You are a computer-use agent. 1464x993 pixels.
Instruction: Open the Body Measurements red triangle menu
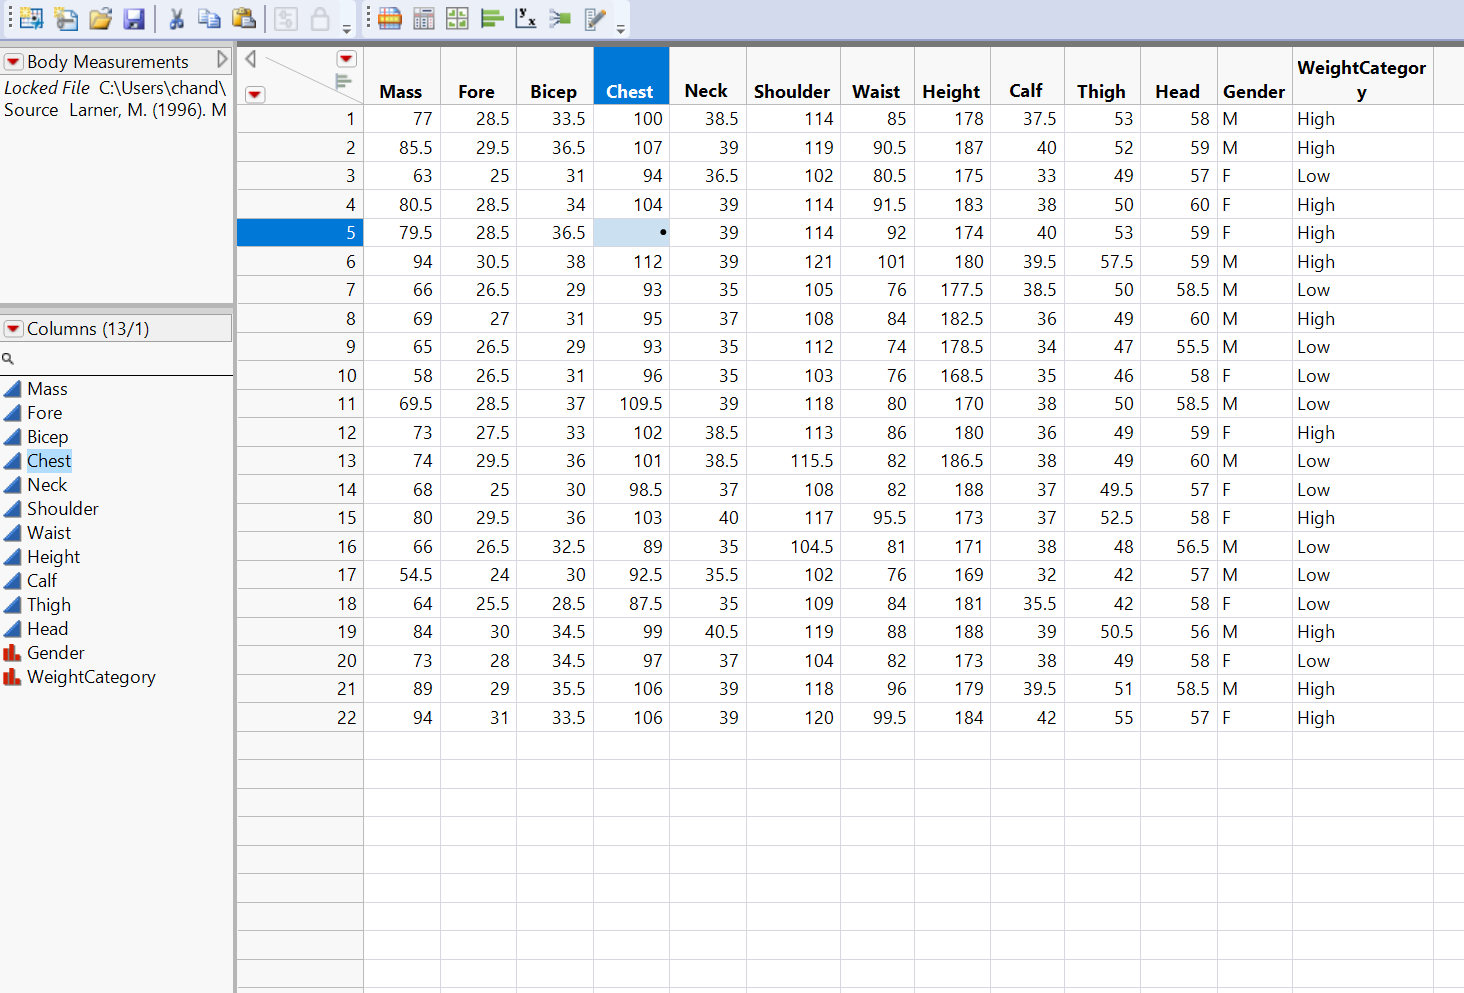(x=13, y=62)
